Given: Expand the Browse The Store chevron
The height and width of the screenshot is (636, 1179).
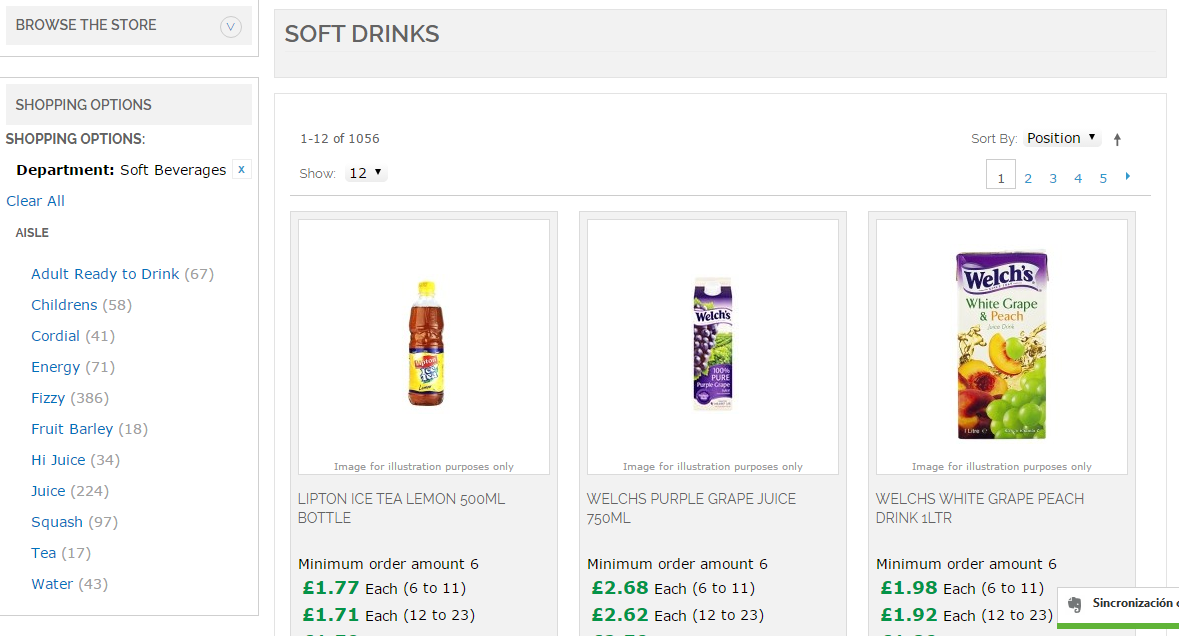Looking at the screenshot, I should 231,27.
